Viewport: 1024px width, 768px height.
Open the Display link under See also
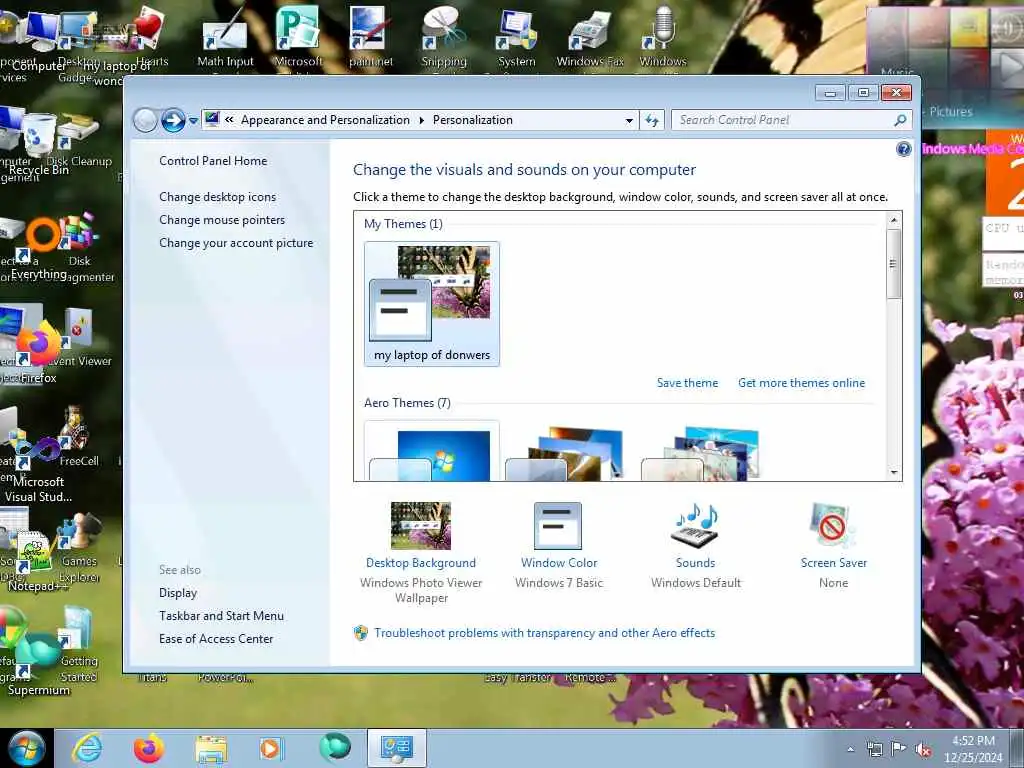click(x=178, y=593)
